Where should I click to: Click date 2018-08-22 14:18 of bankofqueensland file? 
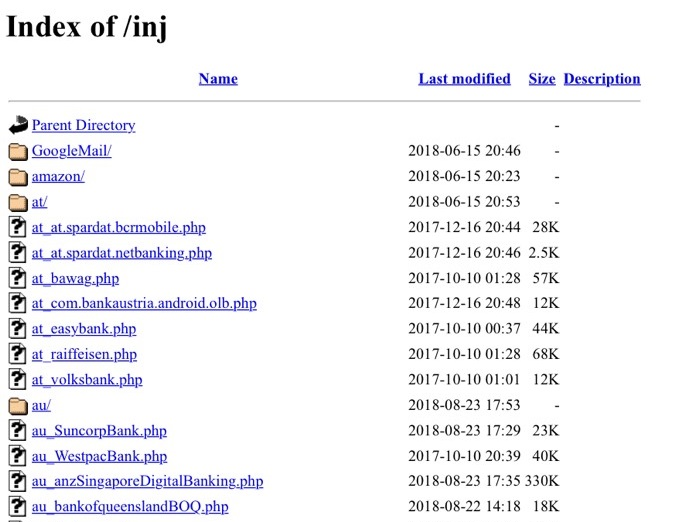465,506
